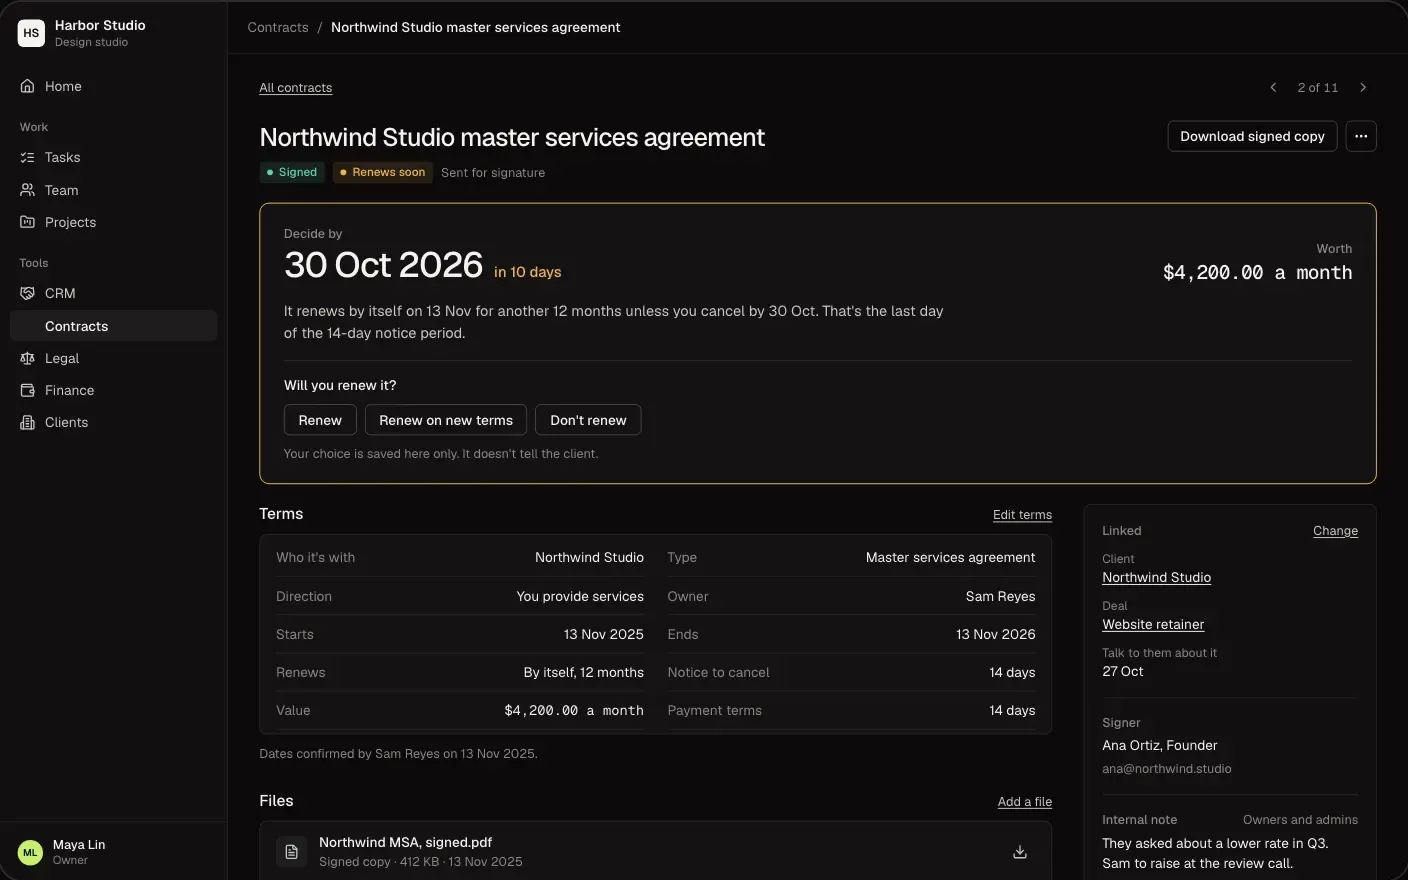Viewport: 1408px width, 880px height.
Task: Select Finance in the sidebar
Action: (x=113, y=390)
